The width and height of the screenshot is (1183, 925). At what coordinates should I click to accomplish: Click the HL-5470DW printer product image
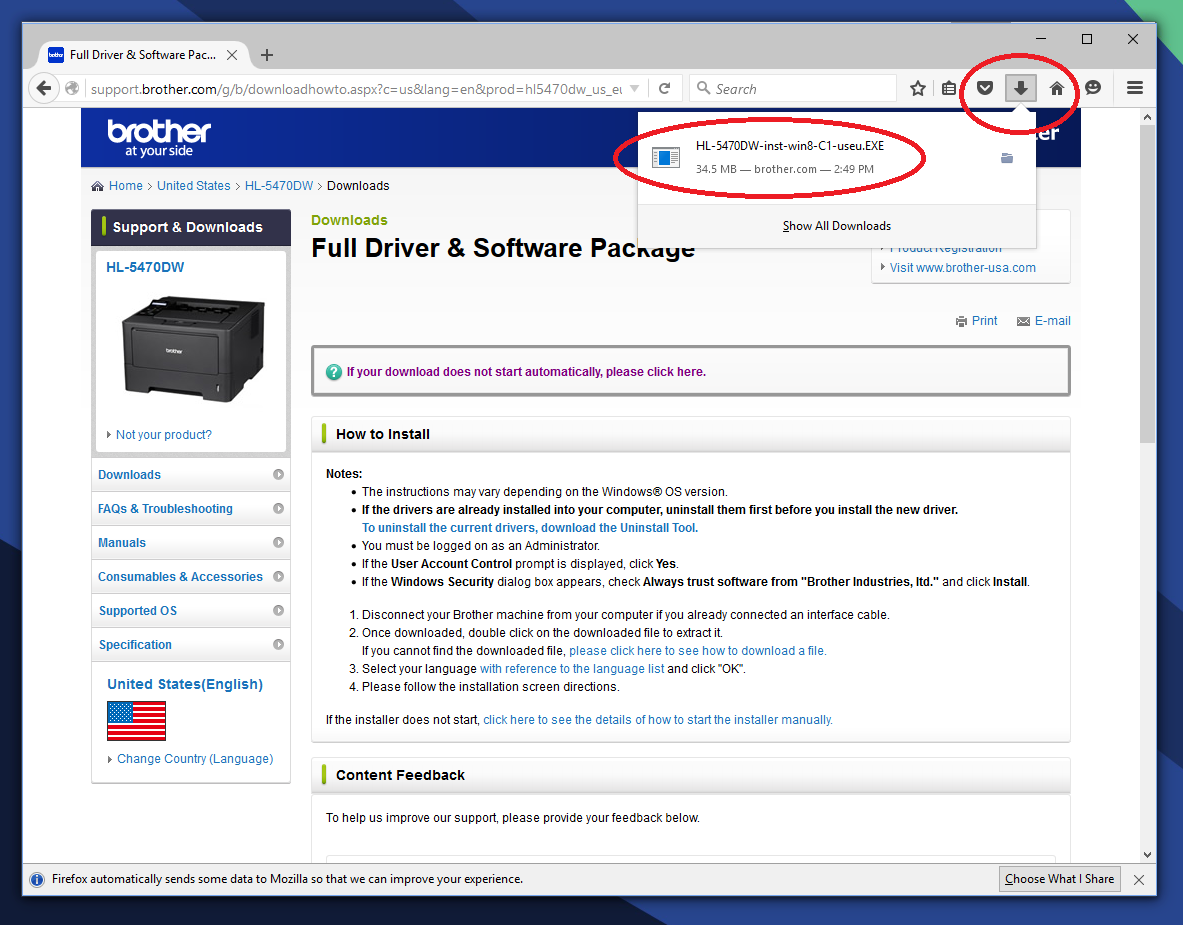click(193, 348)
